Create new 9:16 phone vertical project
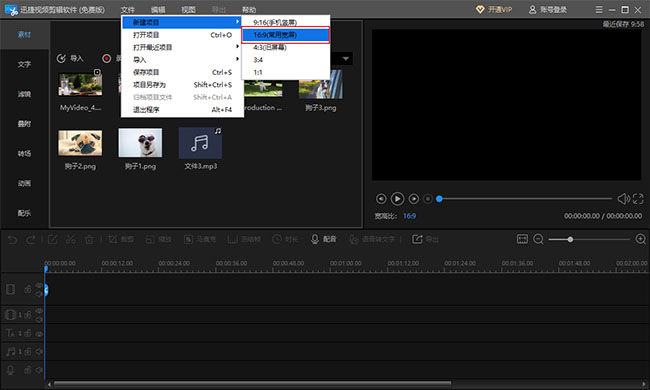650x390 pixels. pyautogui.click(x=286, y=22)
